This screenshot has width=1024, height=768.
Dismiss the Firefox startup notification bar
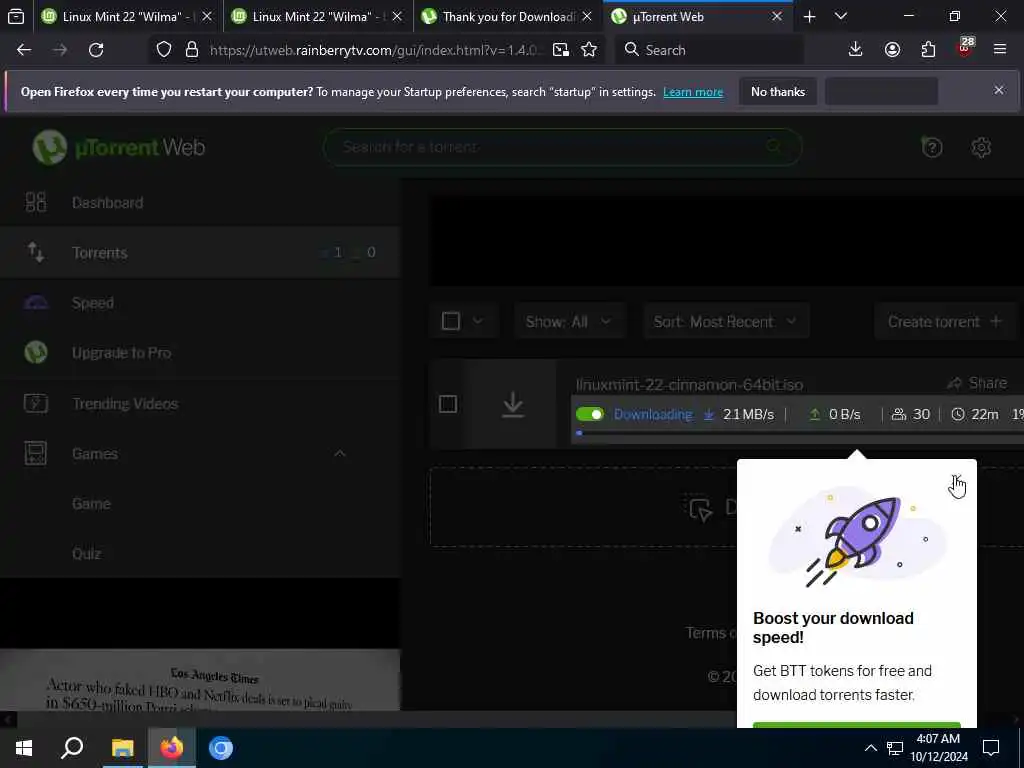(999, 90)
